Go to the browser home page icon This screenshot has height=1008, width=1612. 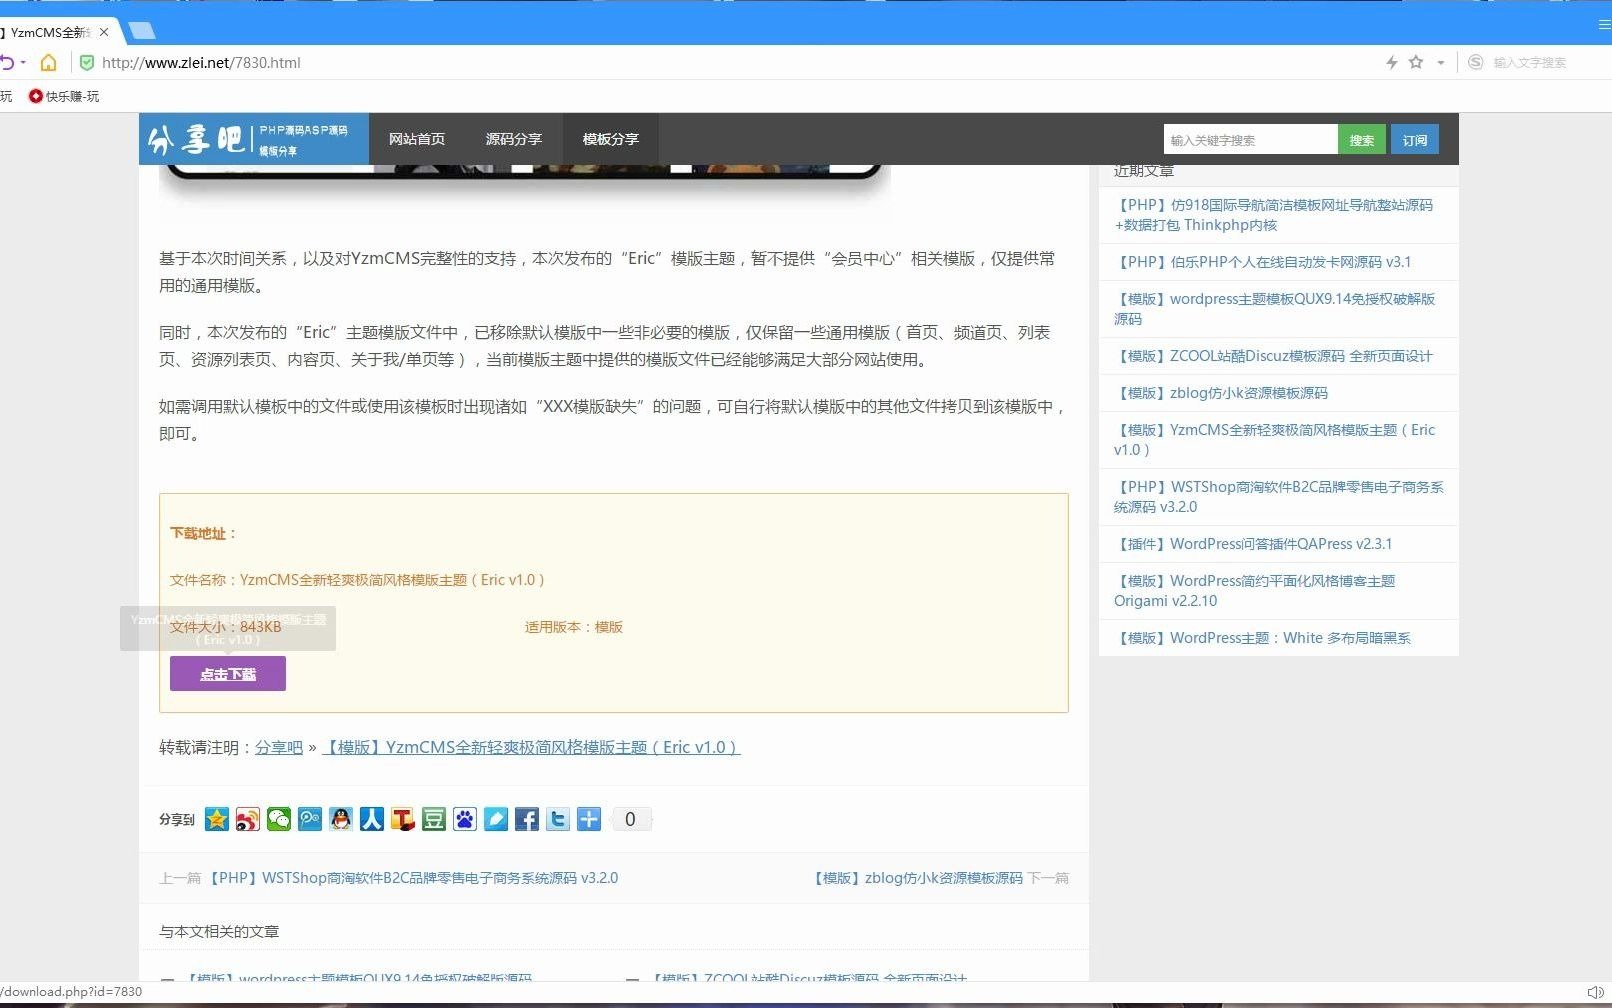pos(48,62)
